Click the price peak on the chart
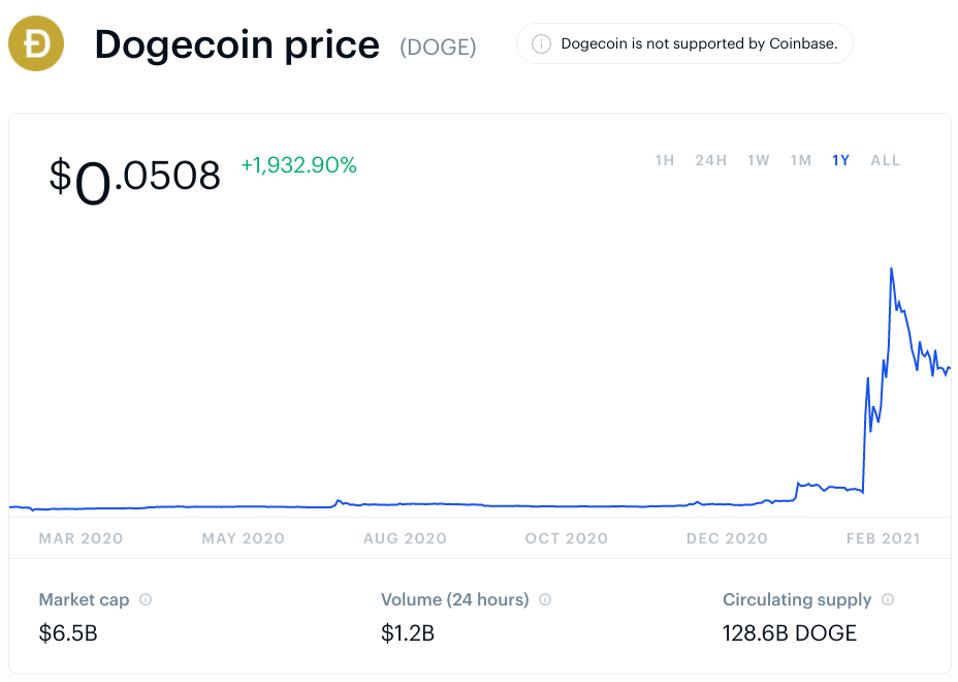The image size is (958, 682). 890,269
